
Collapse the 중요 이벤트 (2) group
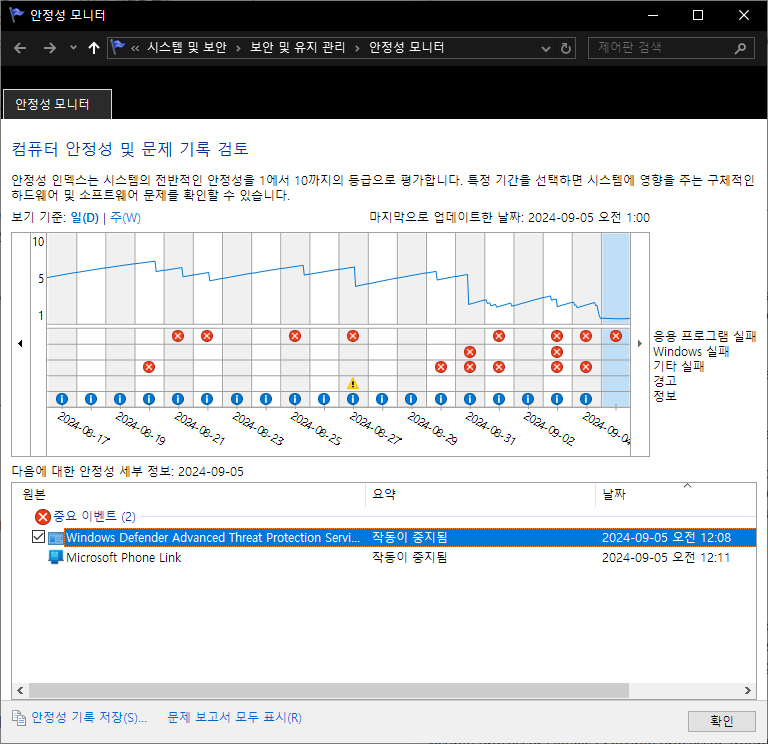(x=95, y=516)
